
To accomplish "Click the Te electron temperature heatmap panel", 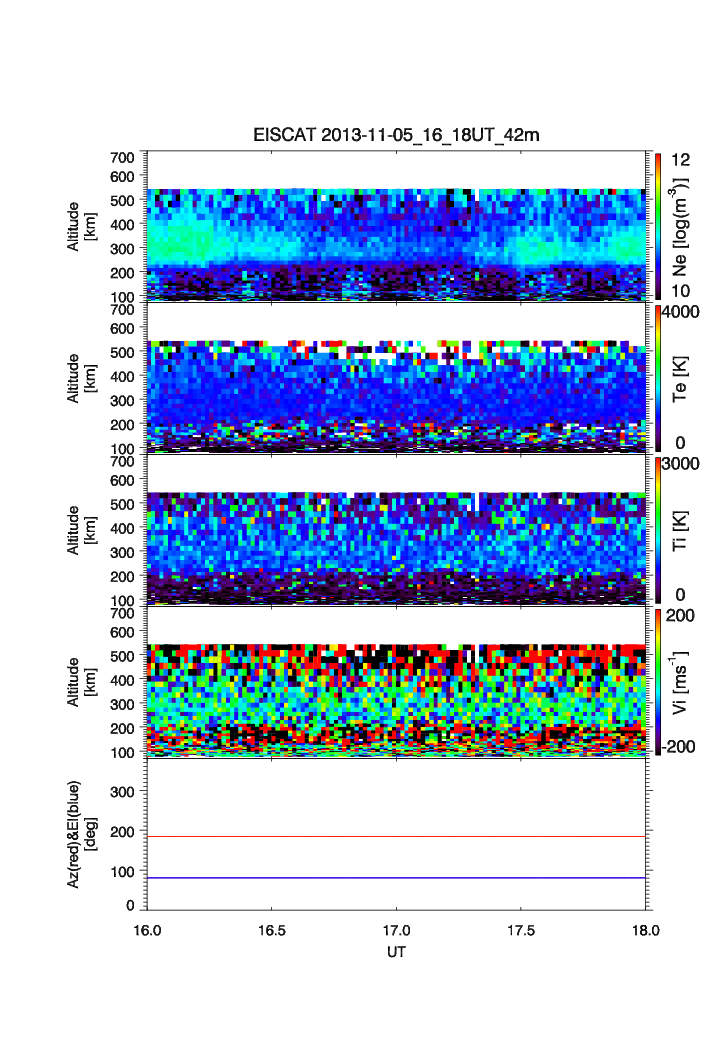I will [x=396, y=378].
